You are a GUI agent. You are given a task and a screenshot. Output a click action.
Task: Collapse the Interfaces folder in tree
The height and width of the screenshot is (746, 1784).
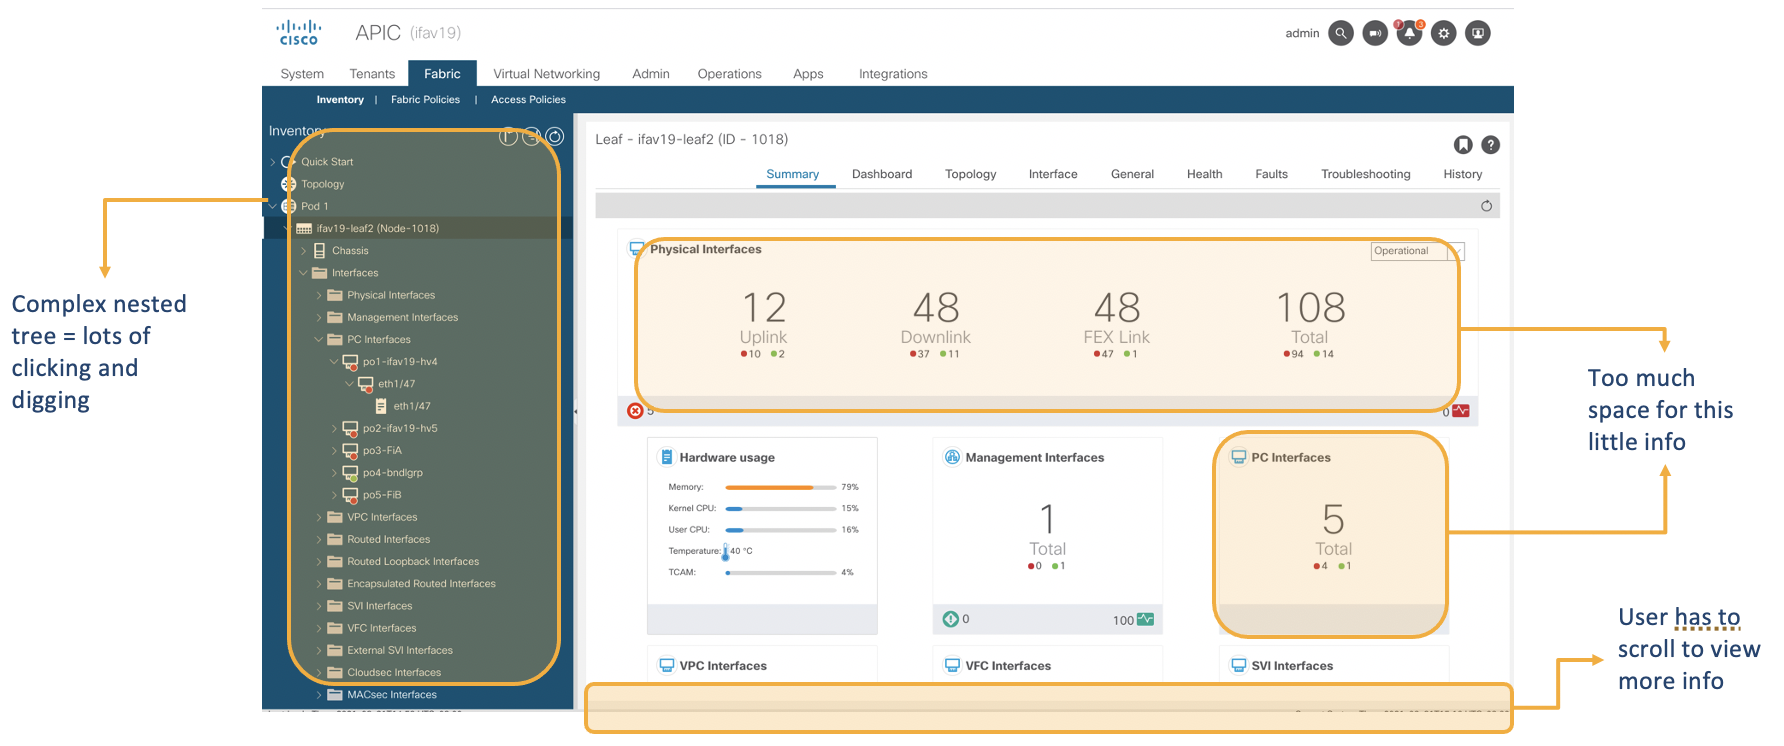303,273
